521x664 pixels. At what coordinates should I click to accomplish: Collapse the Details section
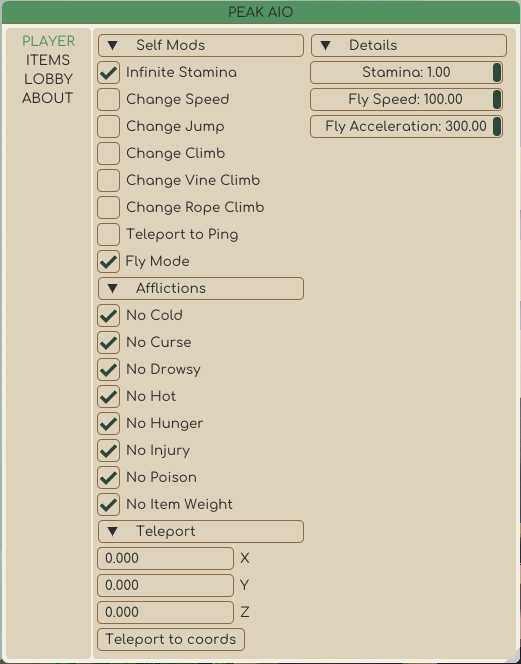point(409,45)
